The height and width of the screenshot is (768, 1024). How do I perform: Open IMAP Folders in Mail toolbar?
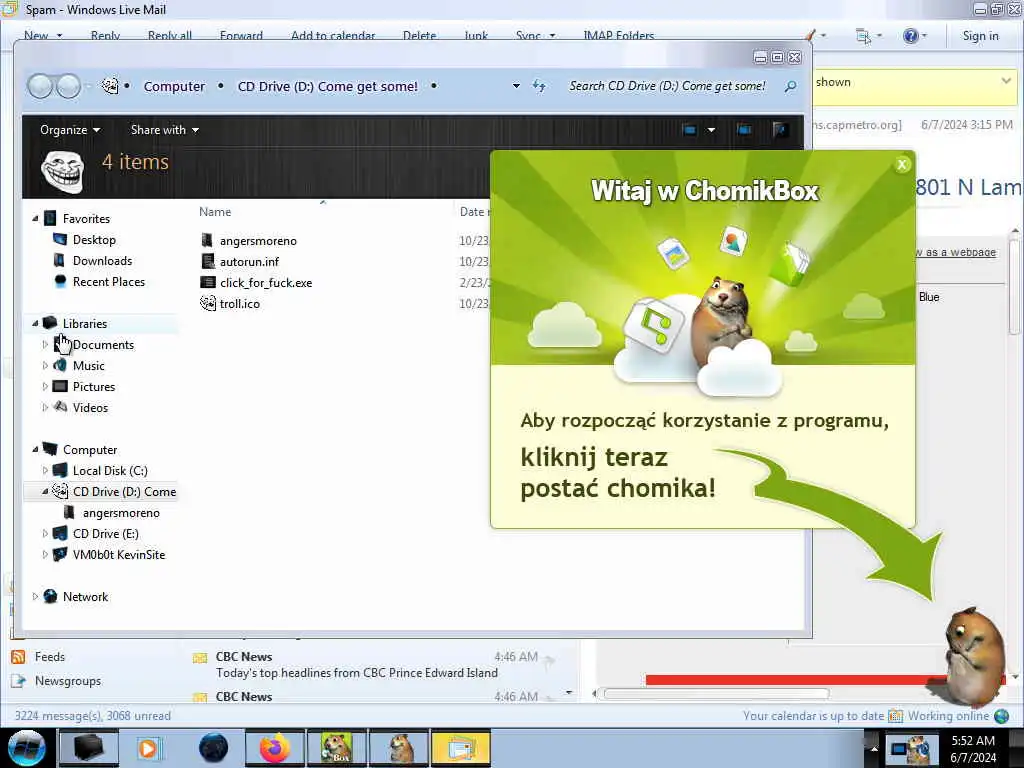pos(618,36)
